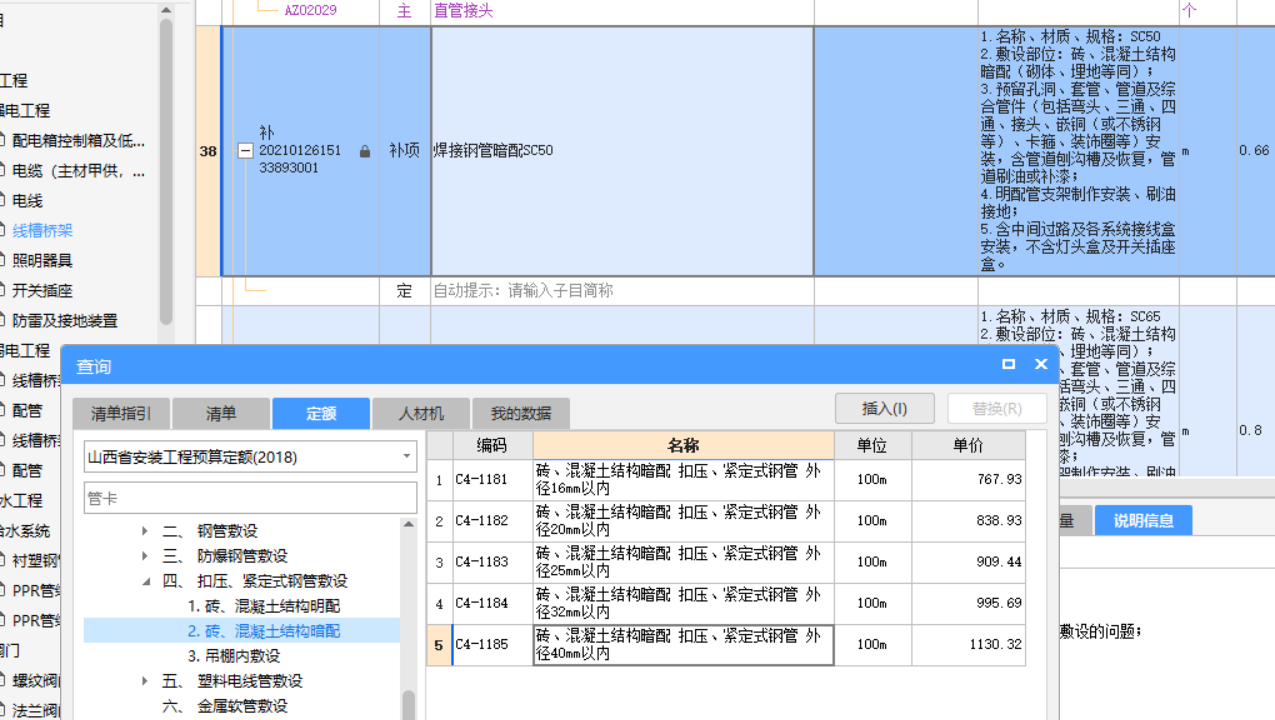This screenshot has height=720, width=1275.
Task: Click the 名称 column header
Action: point(683,445)
